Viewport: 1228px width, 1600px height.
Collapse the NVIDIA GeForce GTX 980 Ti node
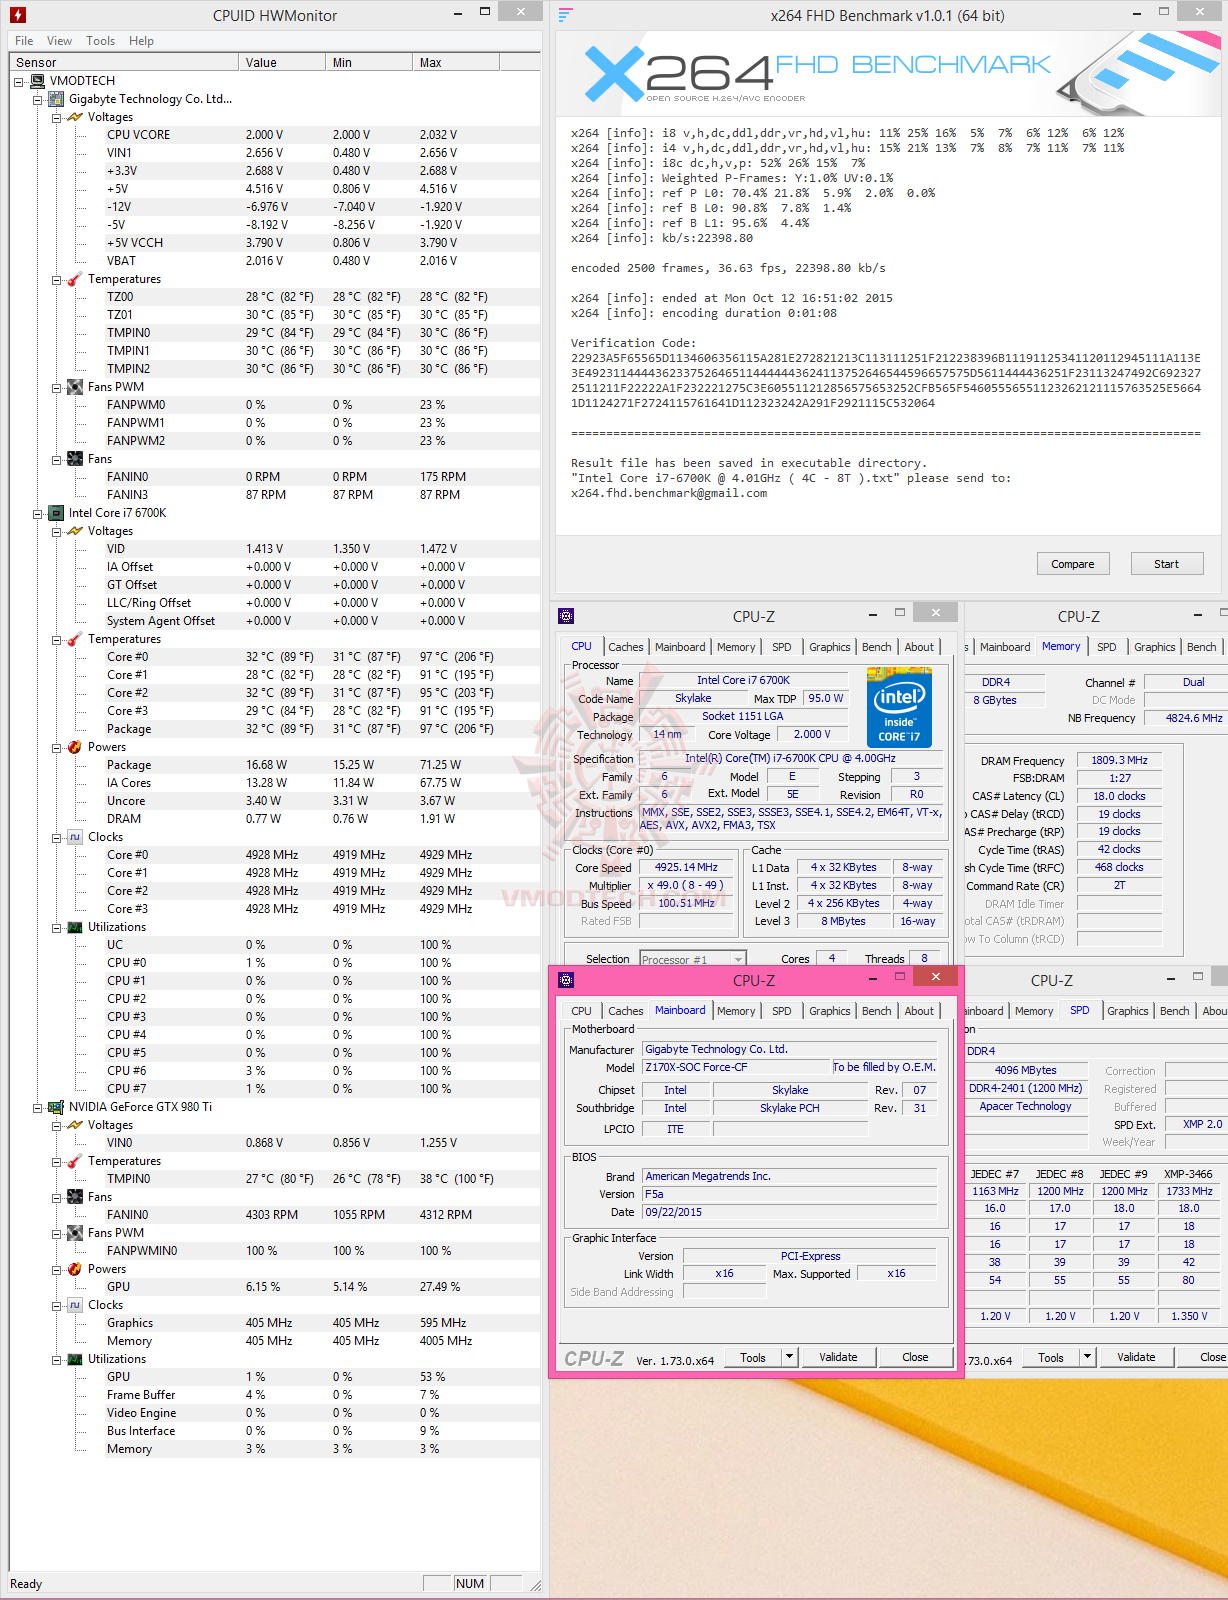pyautogui.click(x=38, y=1108)
